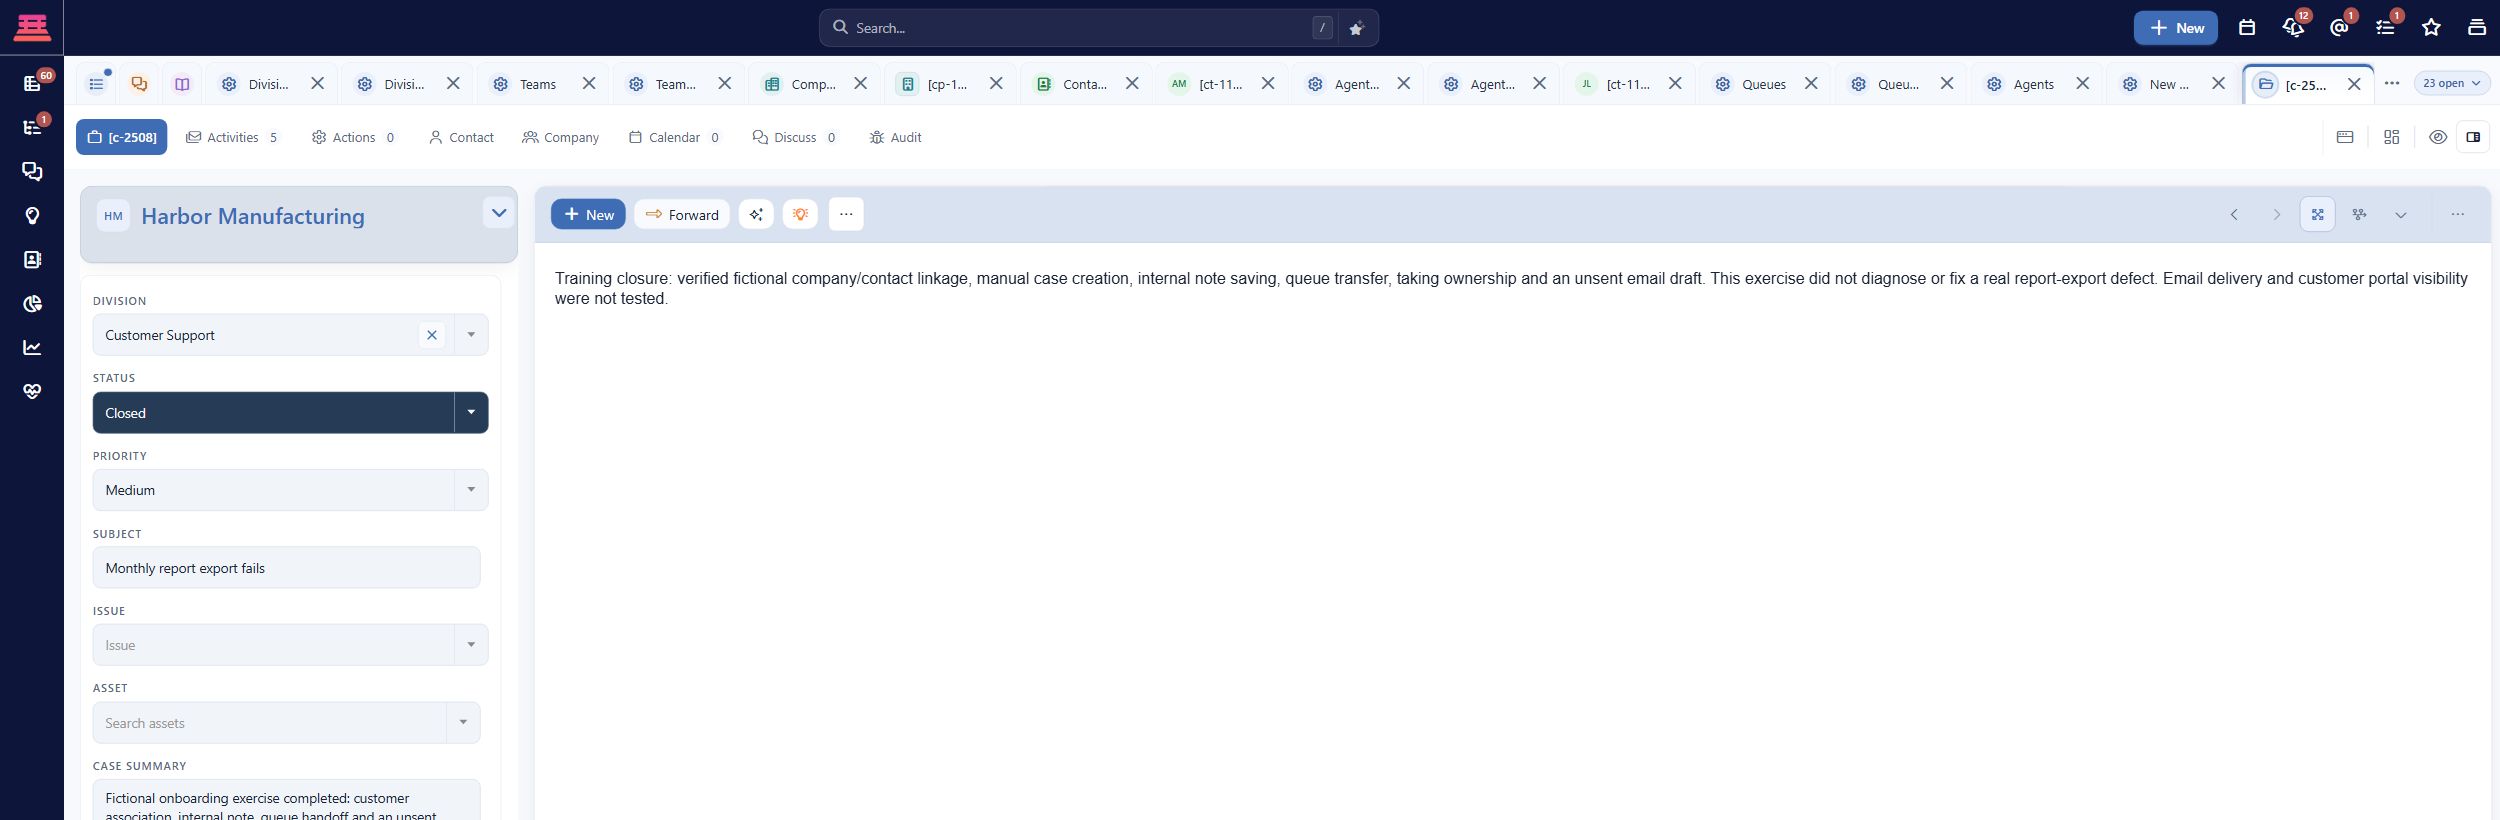Image resolution: width=2500 pixels, height=820 pixels.
Task: Click the icon beside the message toolbar down chevron
Action: (x=2360, y=214)
